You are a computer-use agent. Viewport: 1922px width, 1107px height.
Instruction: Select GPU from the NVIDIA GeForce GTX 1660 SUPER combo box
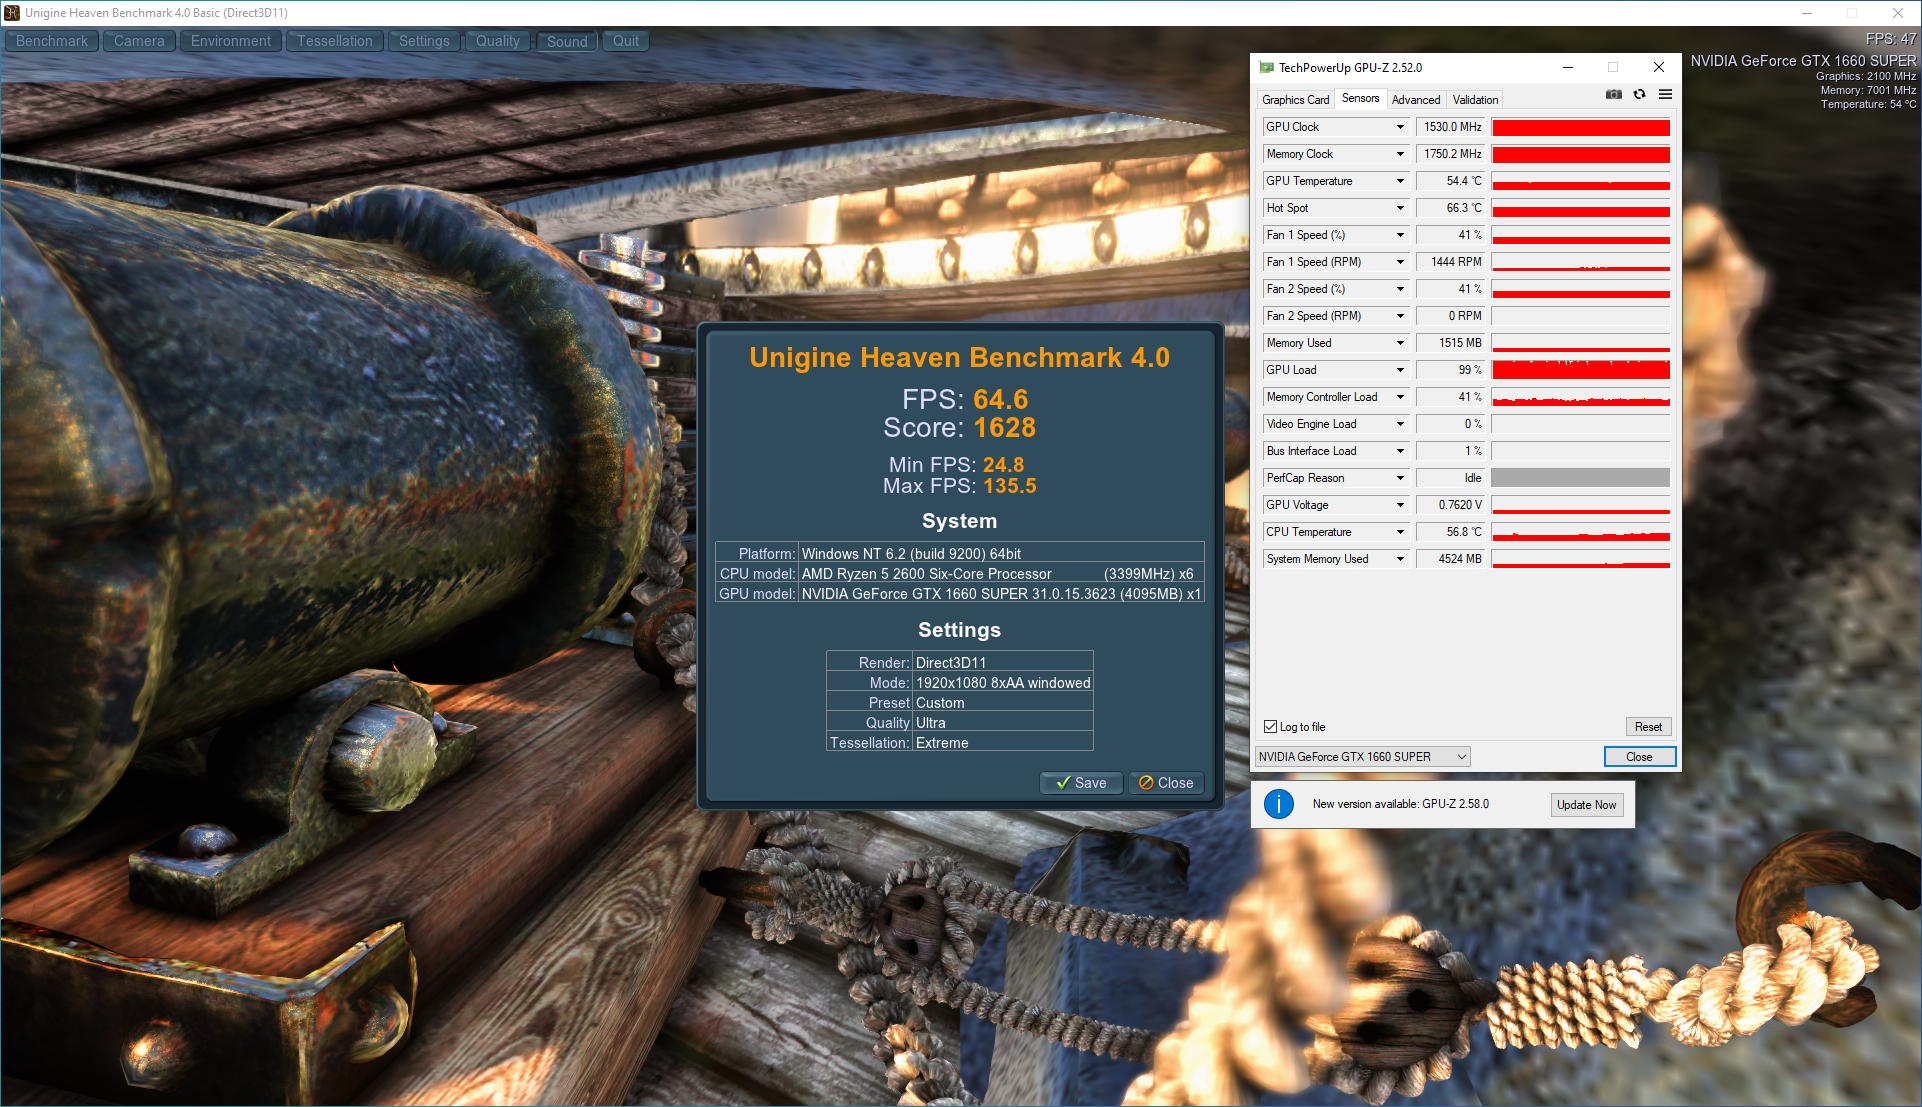pyautogui.click(x=1363, y=757)
